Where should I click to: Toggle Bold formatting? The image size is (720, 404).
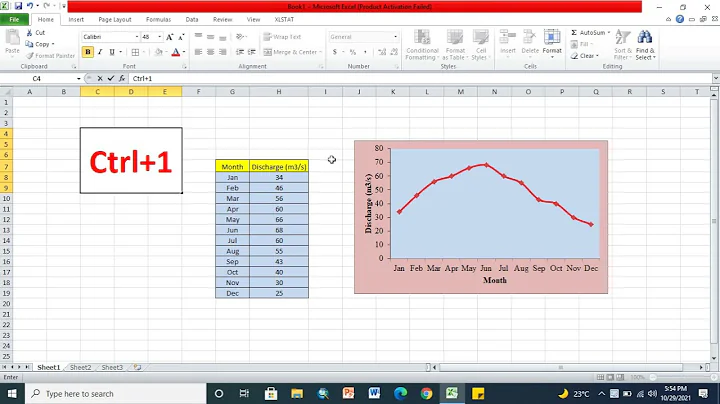tap(88, 52)
